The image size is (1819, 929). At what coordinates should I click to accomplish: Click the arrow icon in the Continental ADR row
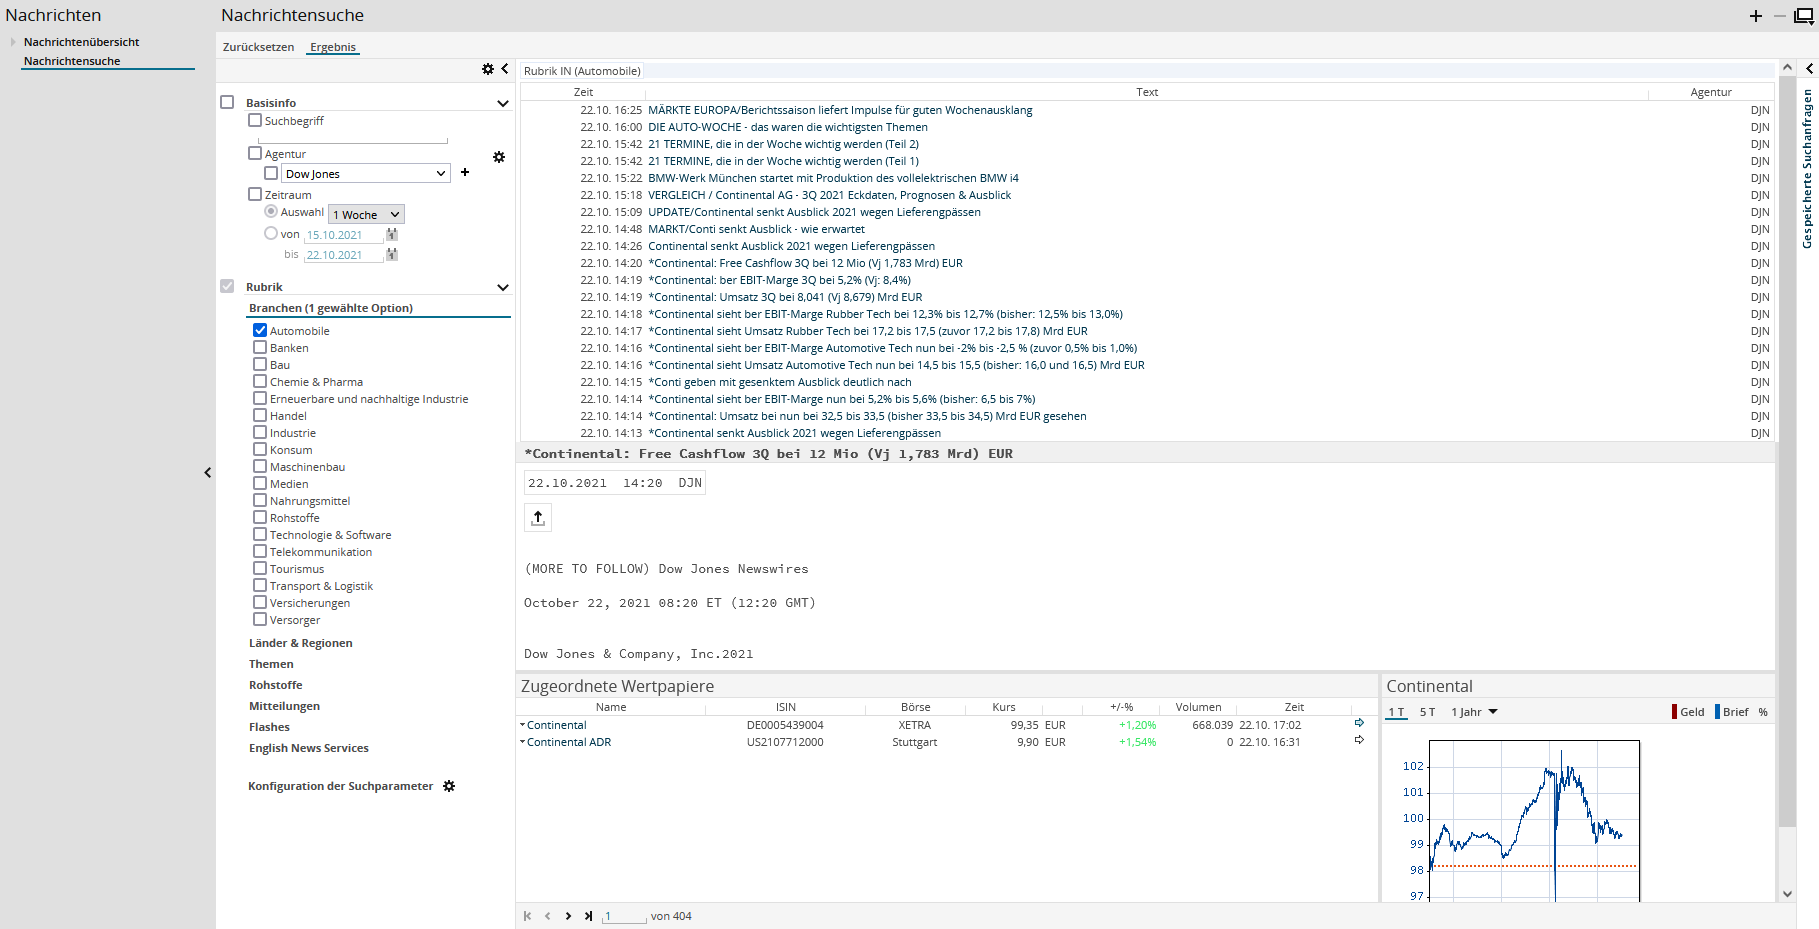(1359, 741)
